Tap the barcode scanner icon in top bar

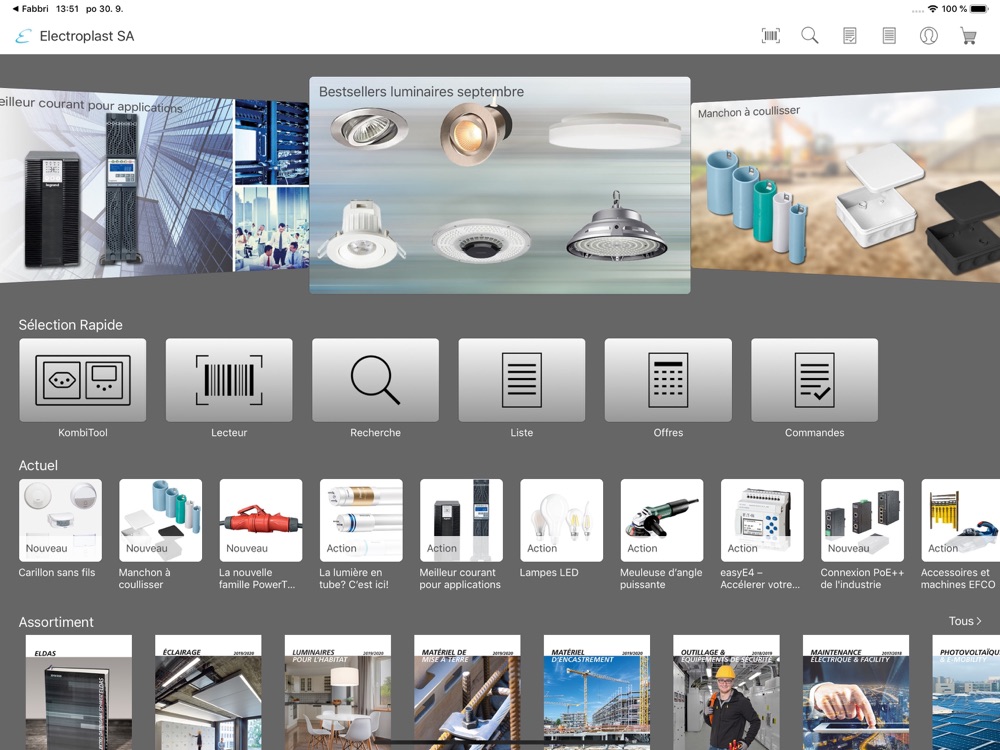click(770, 36)
